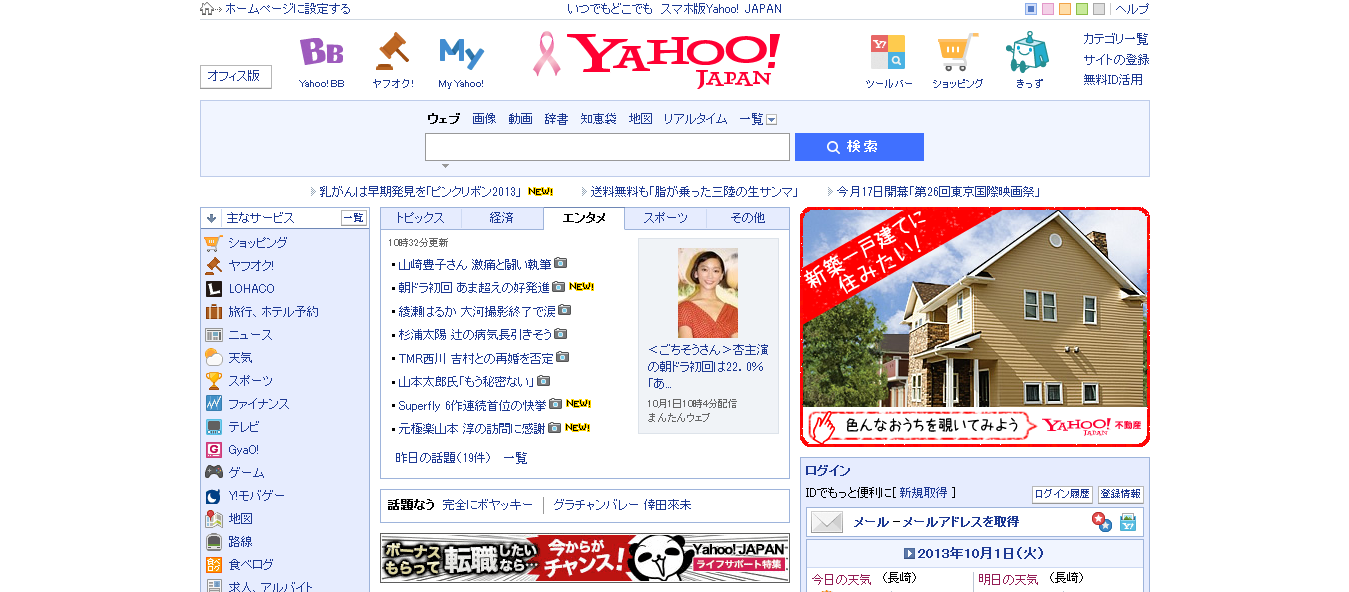Open the ショッピング cart icon in header
The height and width of the screenshot is (592, 1349).
957,52
